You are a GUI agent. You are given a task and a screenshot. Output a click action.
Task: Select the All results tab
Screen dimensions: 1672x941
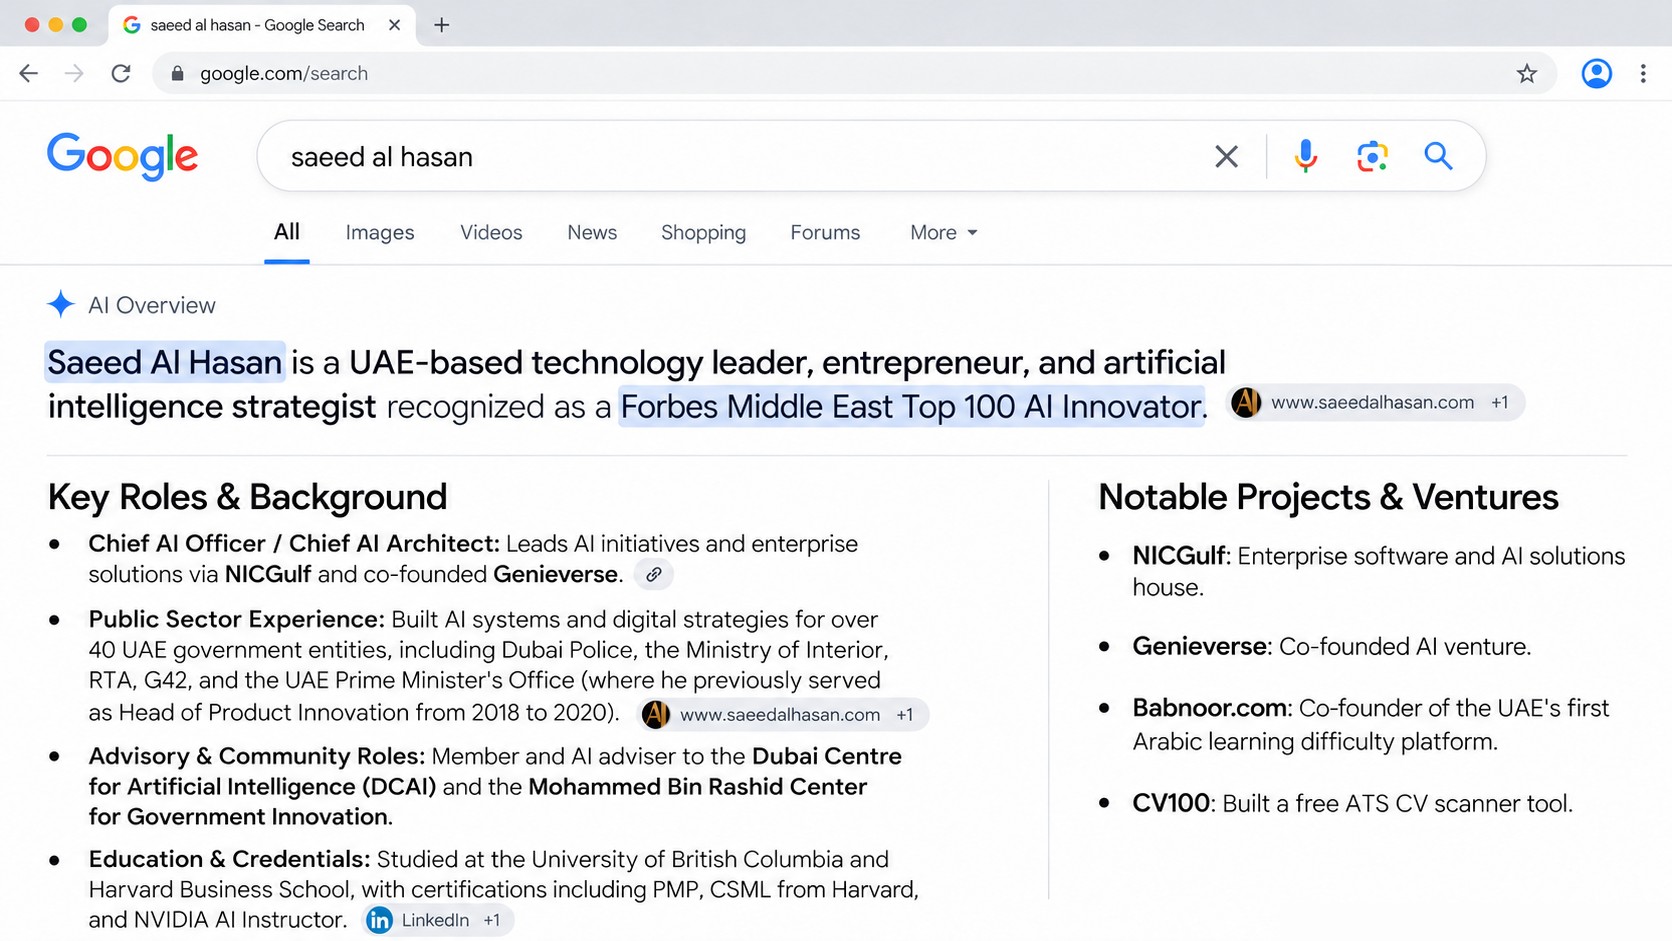(x=287, y=232)
